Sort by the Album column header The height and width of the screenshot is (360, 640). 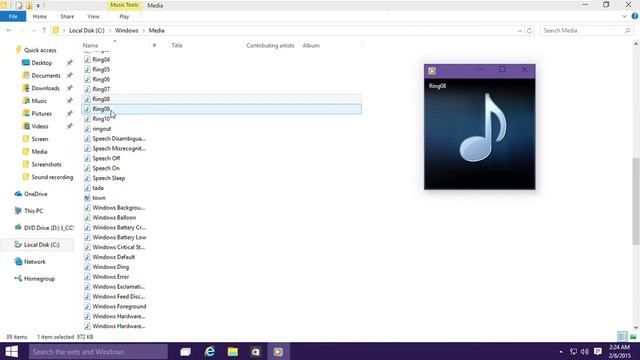pyautogui.click(x=311, y=45)
